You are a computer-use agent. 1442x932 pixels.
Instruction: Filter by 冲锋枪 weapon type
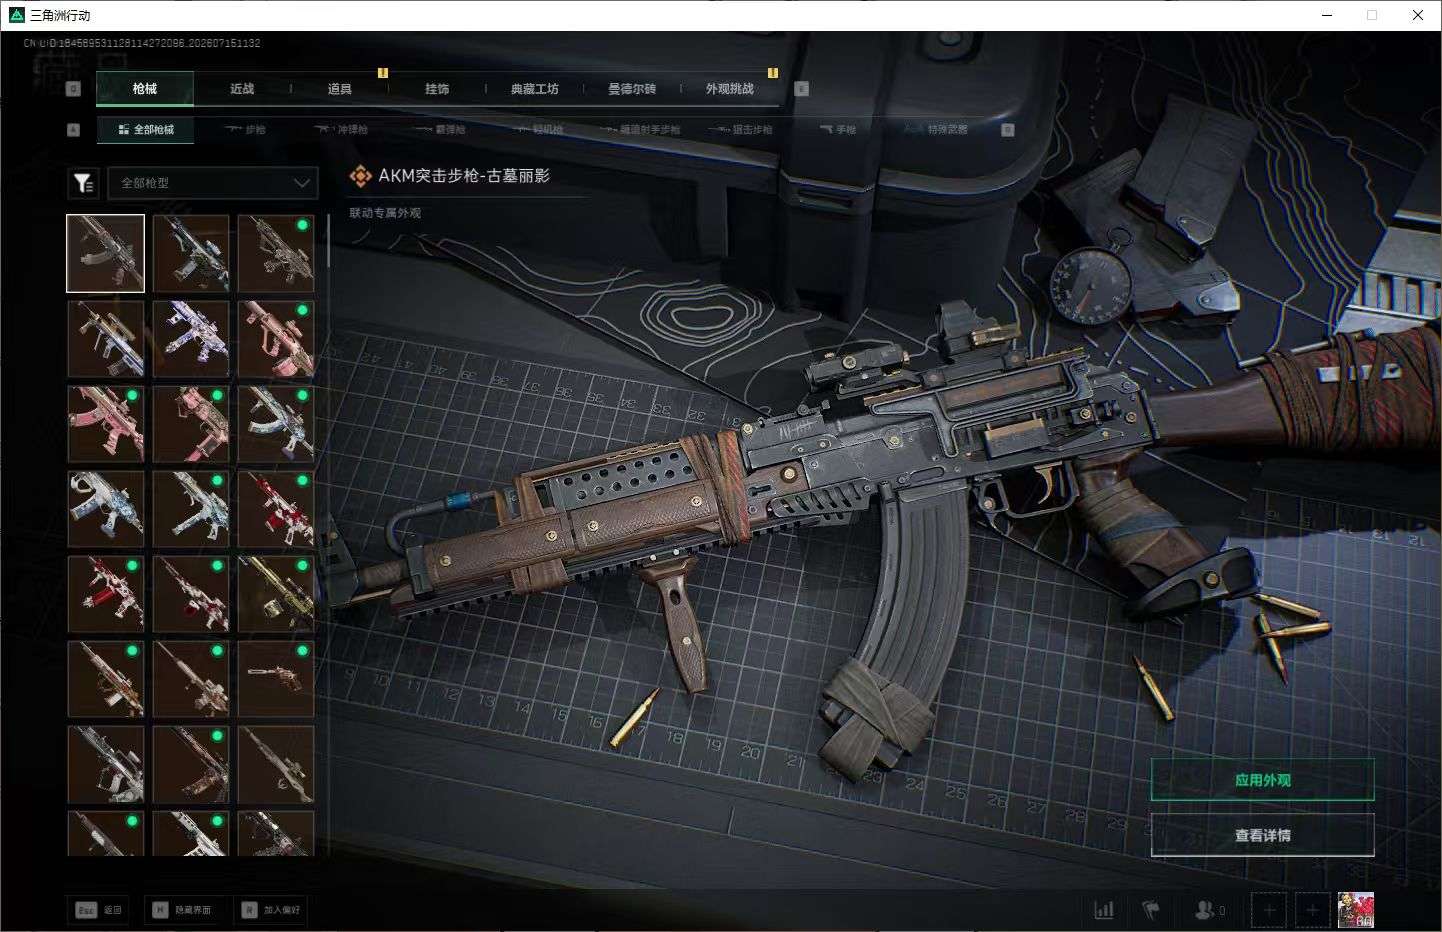click(341, 130)
